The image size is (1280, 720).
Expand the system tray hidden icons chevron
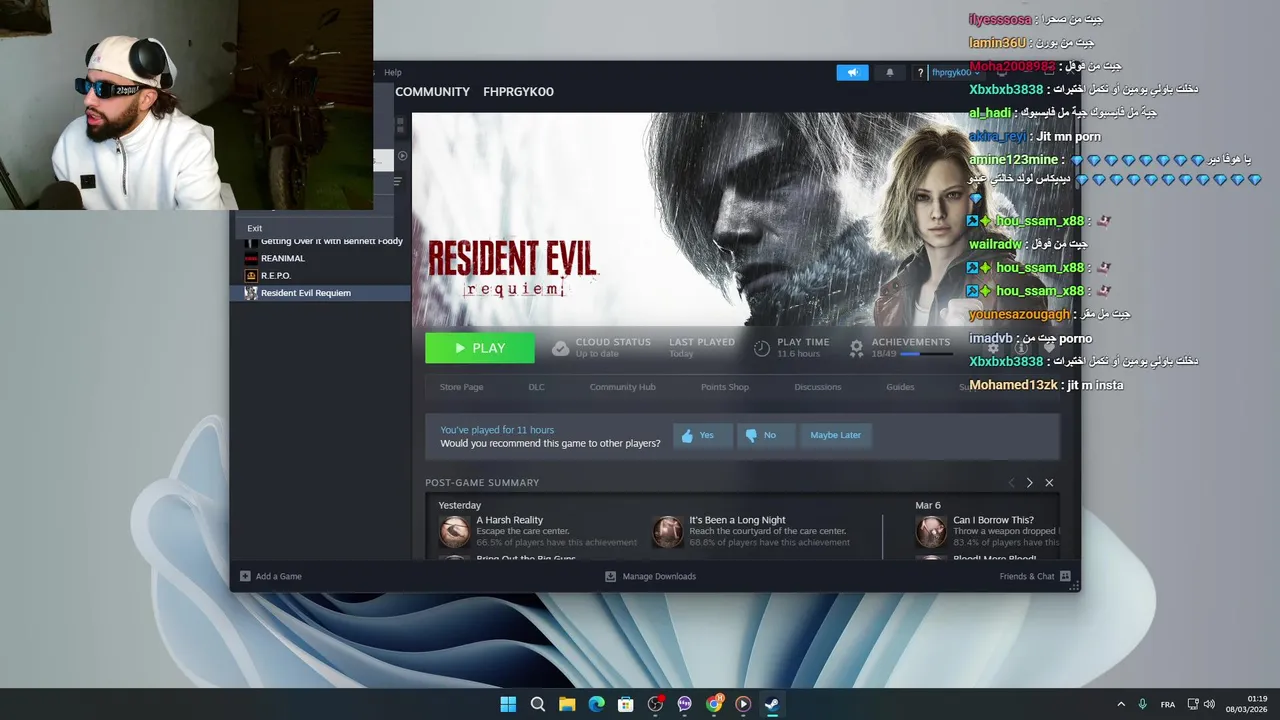tap(1121, 704)
